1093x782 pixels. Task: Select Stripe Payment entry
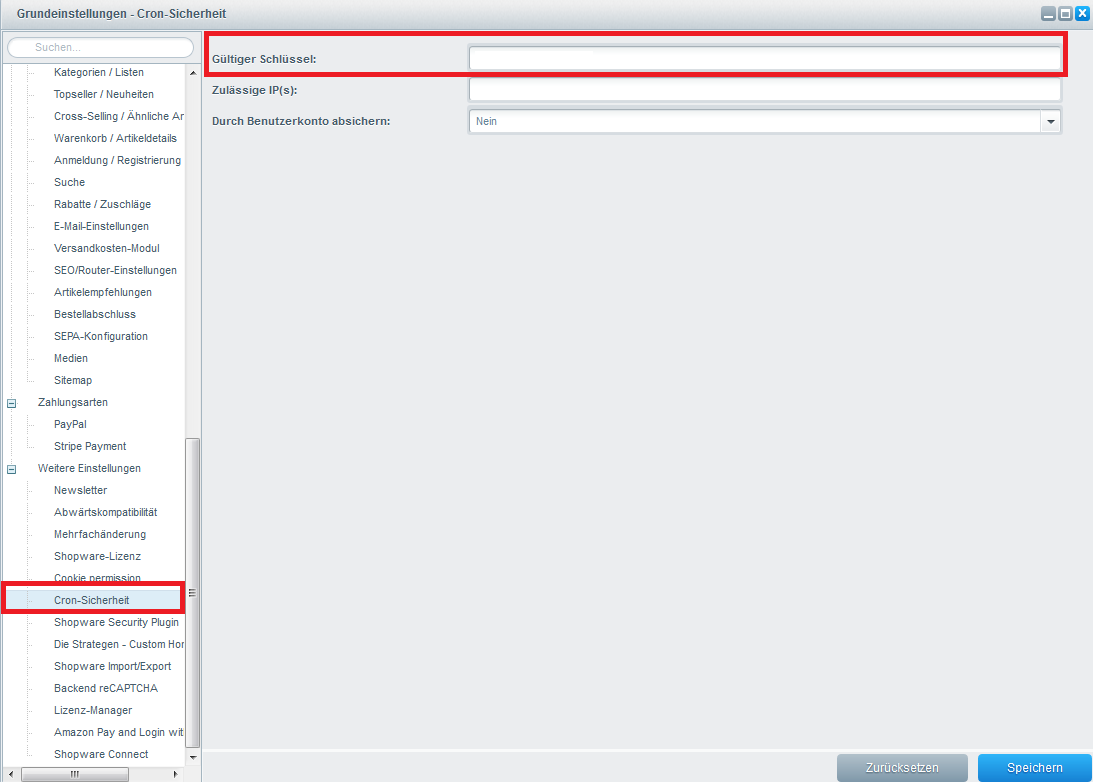[90, 446]
